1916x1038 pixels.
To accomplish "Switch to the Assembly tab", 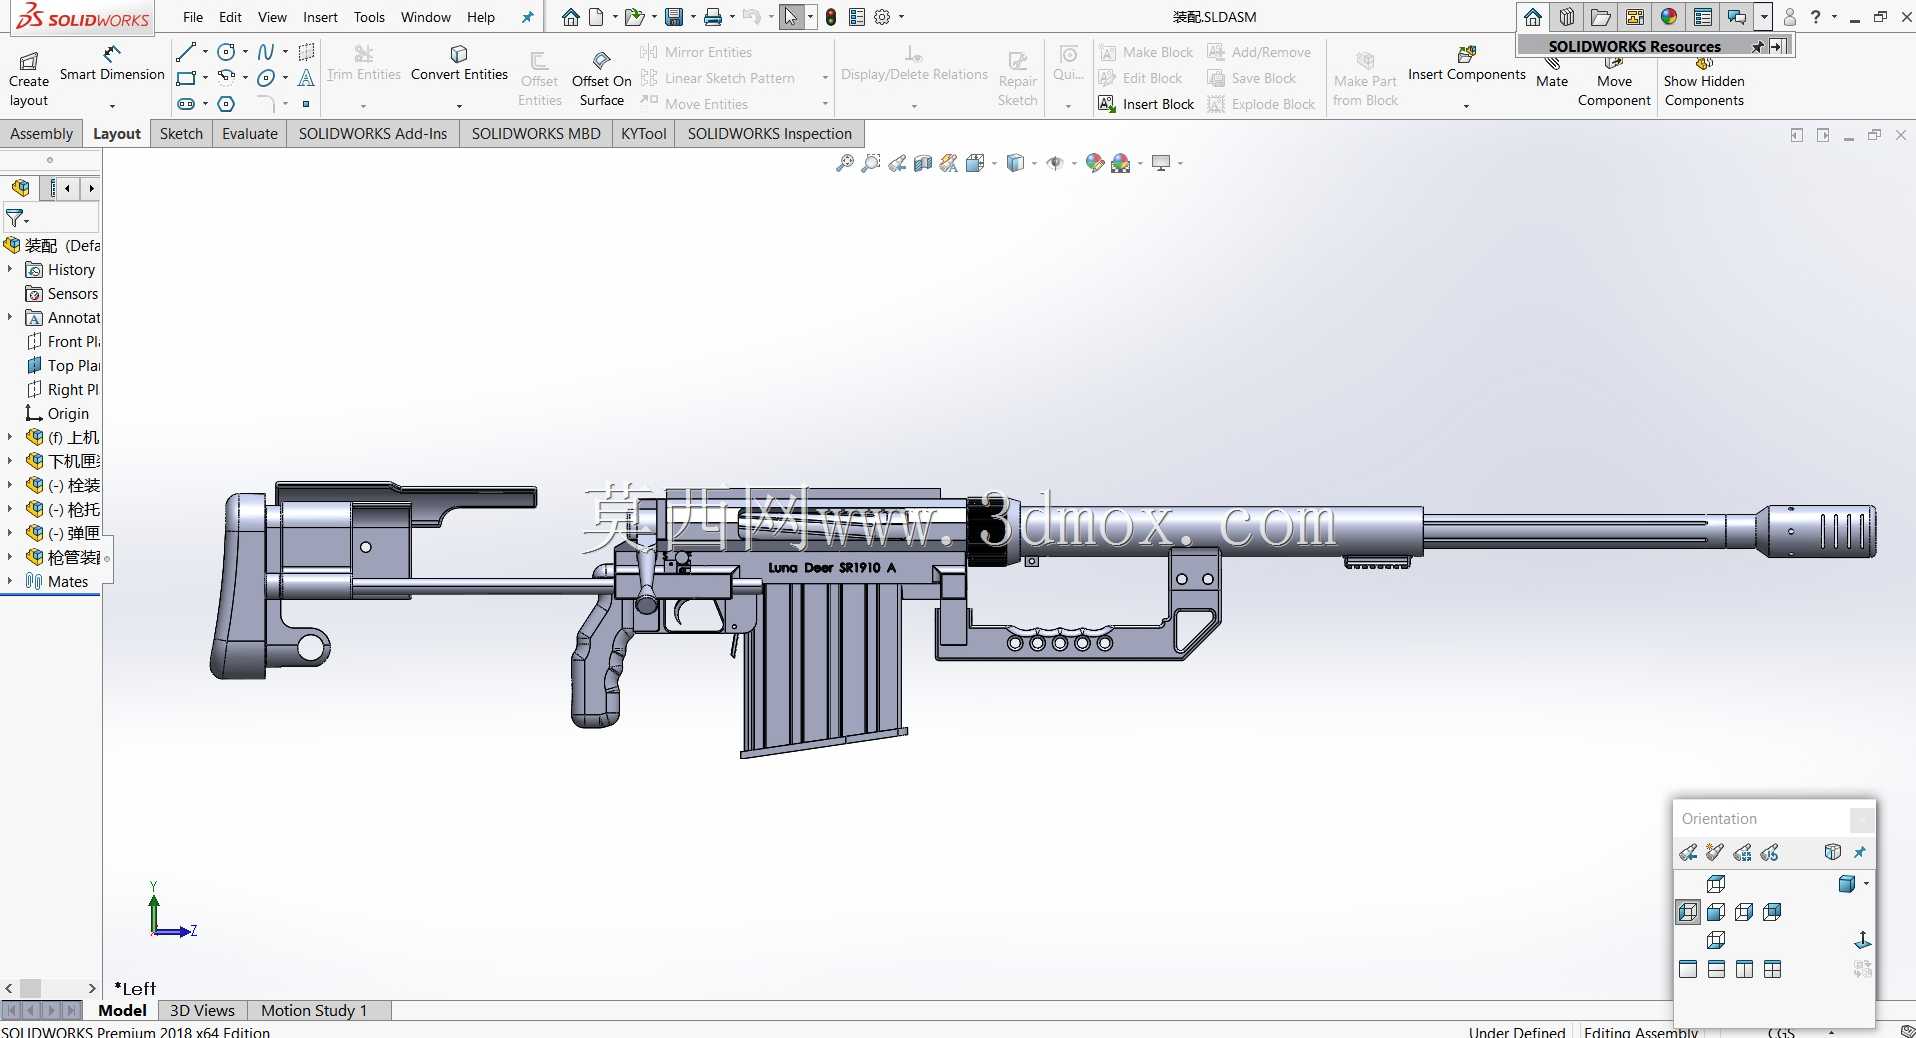I will click(x=42, y=133).
